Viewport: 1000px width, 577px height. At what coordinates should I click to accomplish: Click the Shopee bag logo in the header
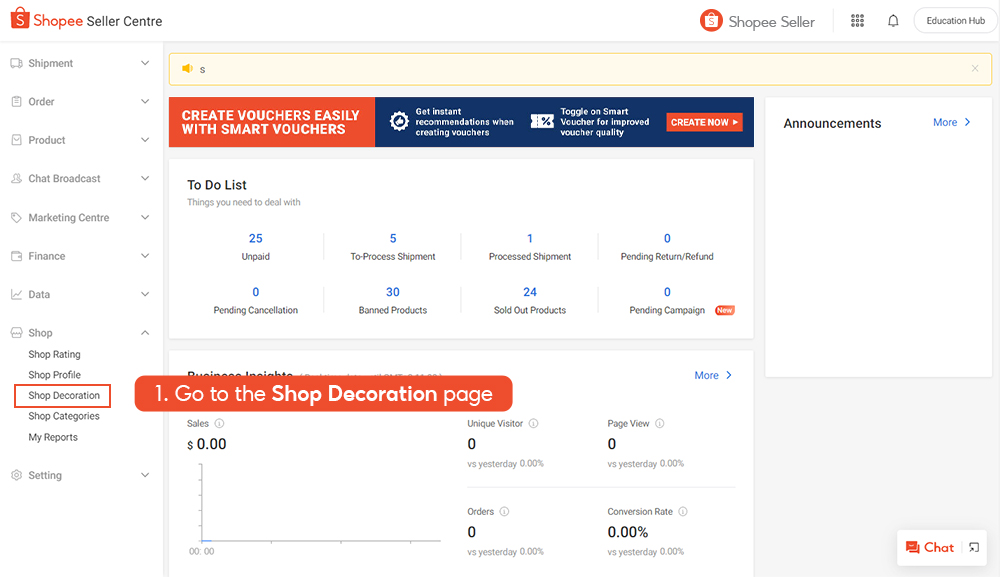click(x=20, y=18)
